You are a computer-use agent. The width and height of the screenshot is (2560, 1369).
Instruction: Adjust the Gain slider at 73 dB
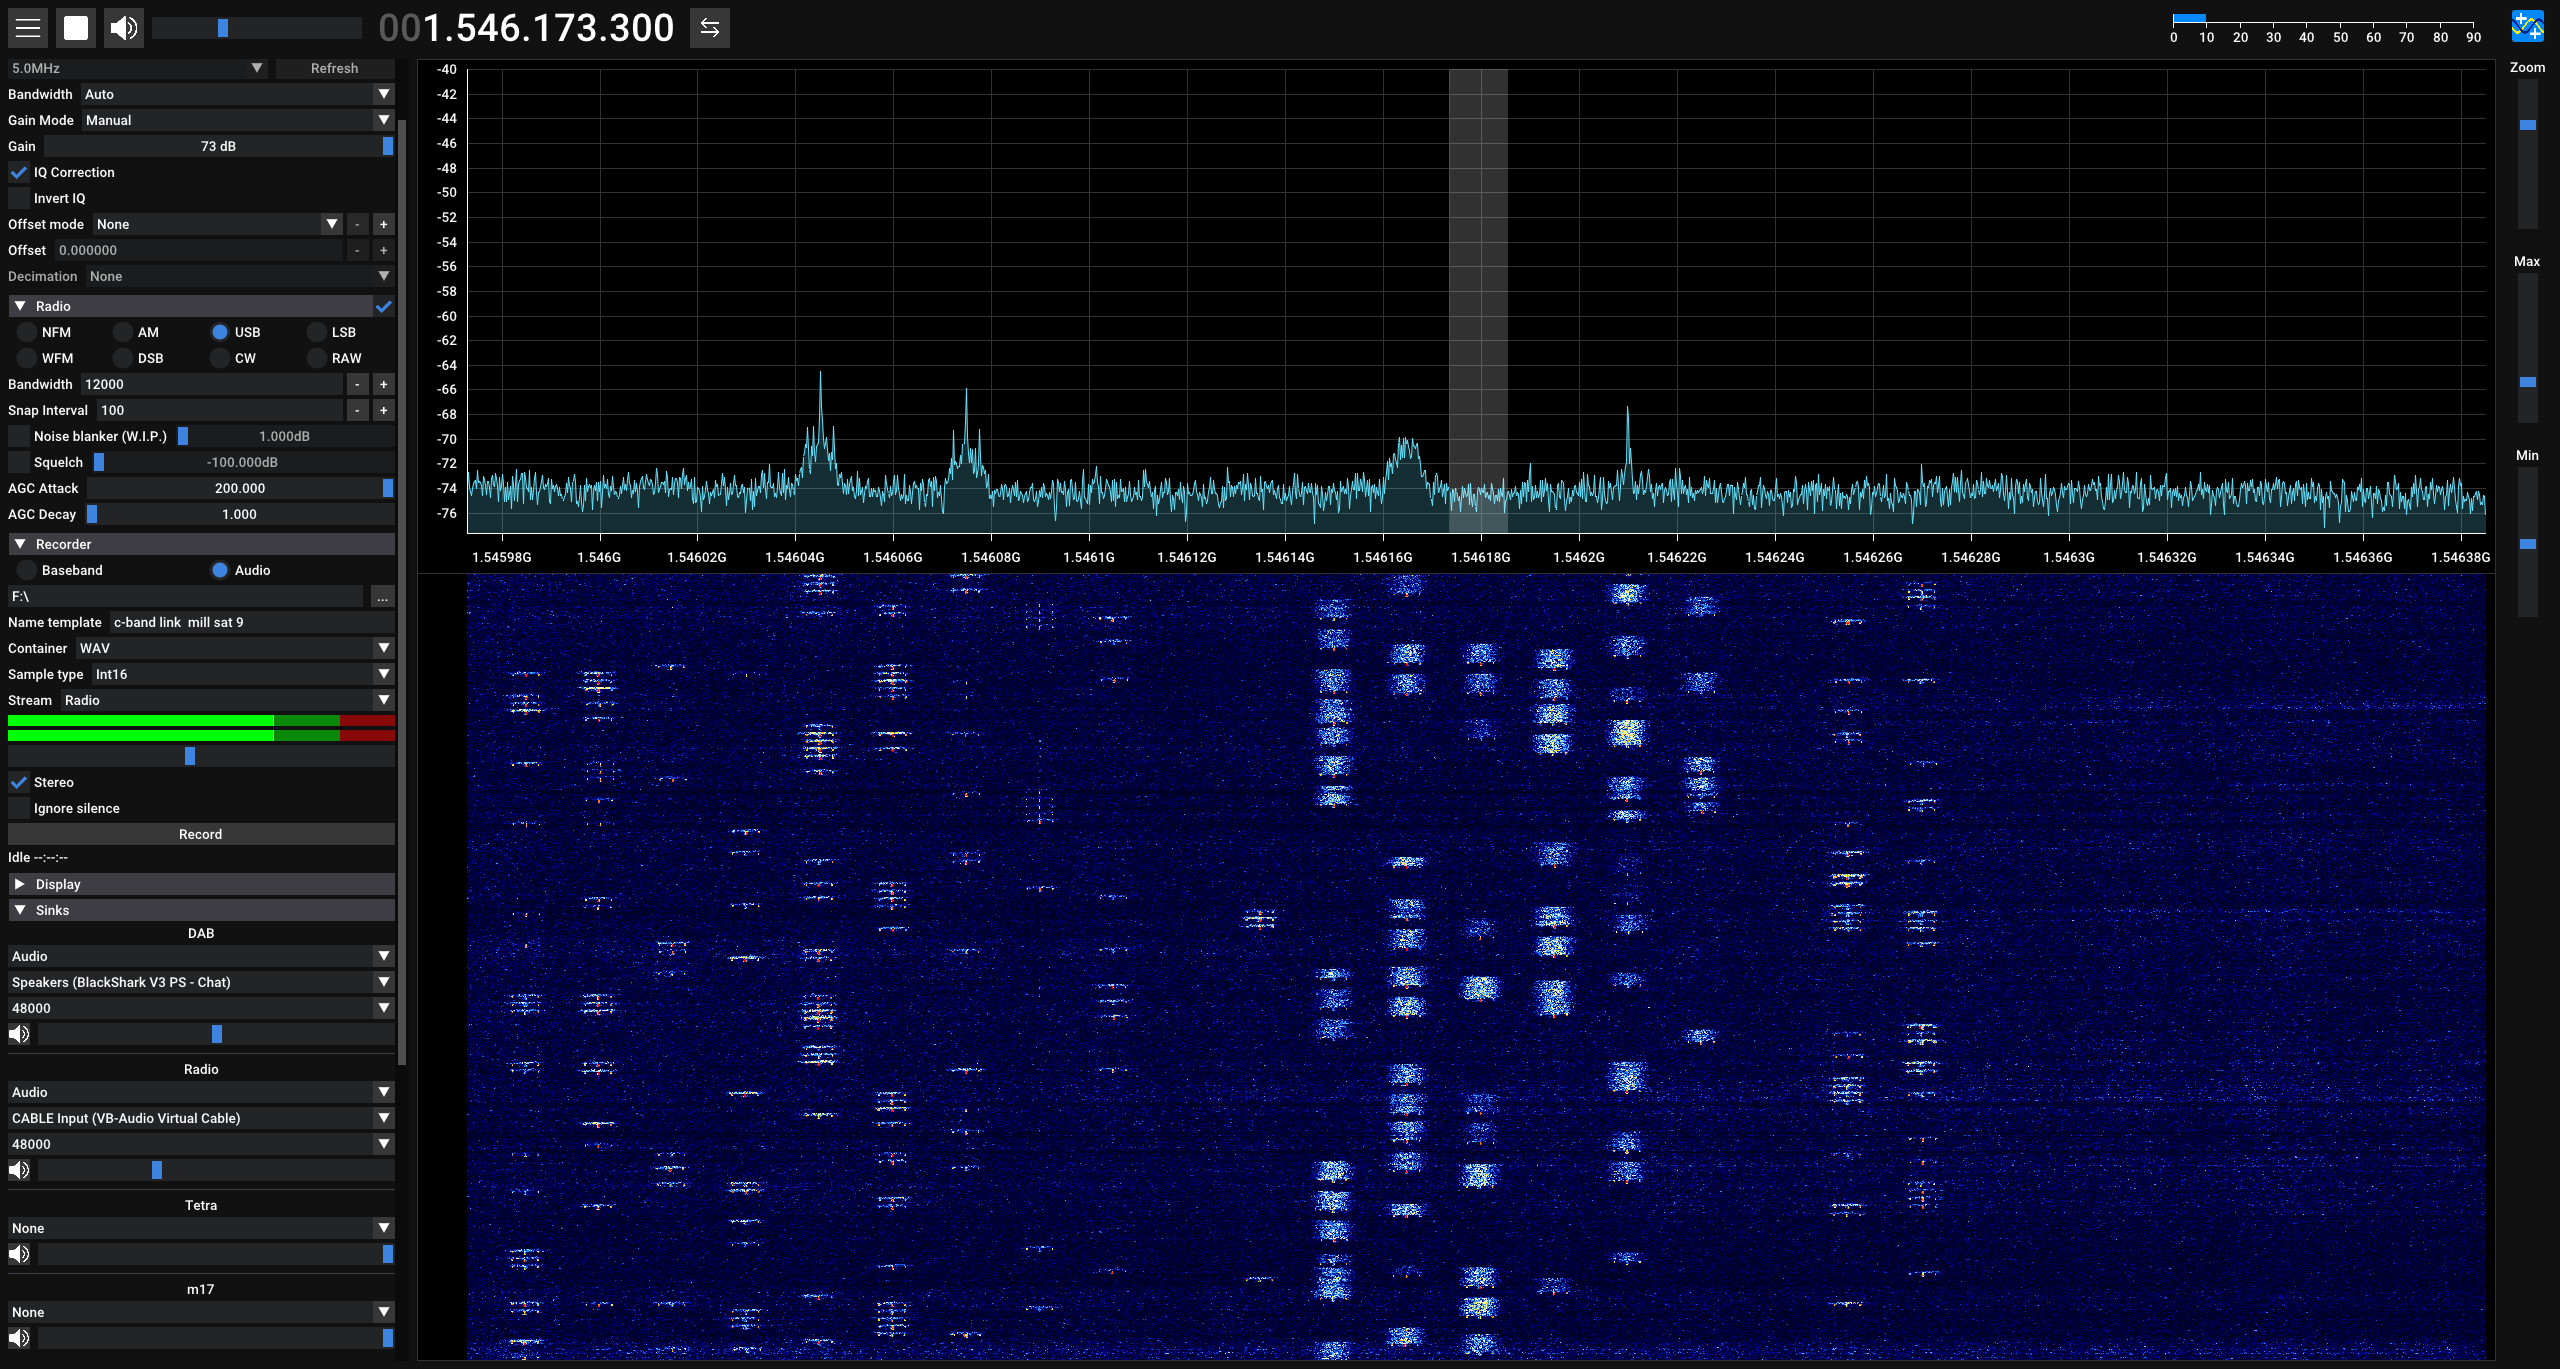pyautogui.click(x=219, y=146)
